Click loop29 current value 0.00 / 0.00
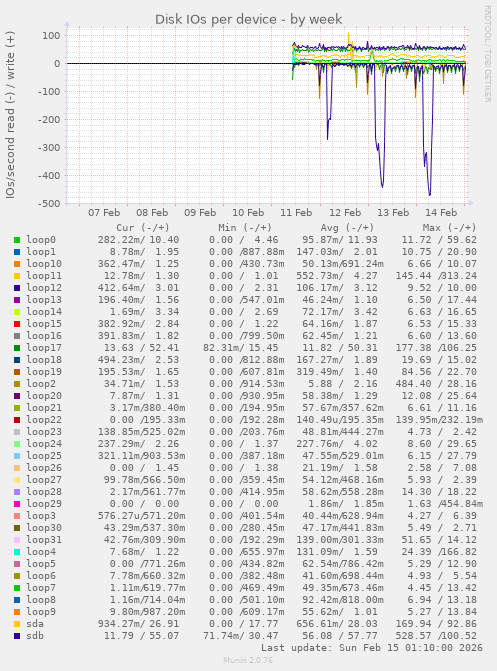 click(144, 504)
